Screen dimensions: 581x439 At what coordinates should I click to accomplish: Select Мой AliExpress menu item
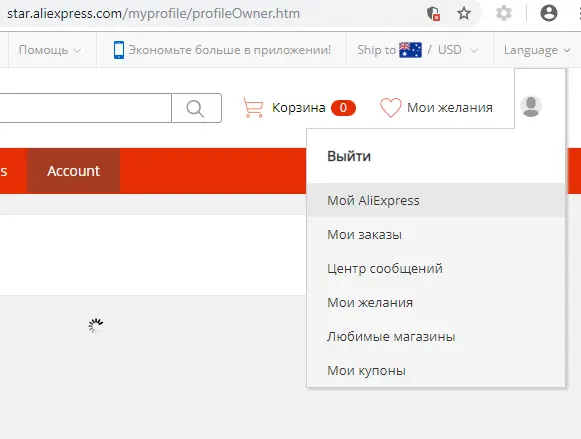click(436, 200)
